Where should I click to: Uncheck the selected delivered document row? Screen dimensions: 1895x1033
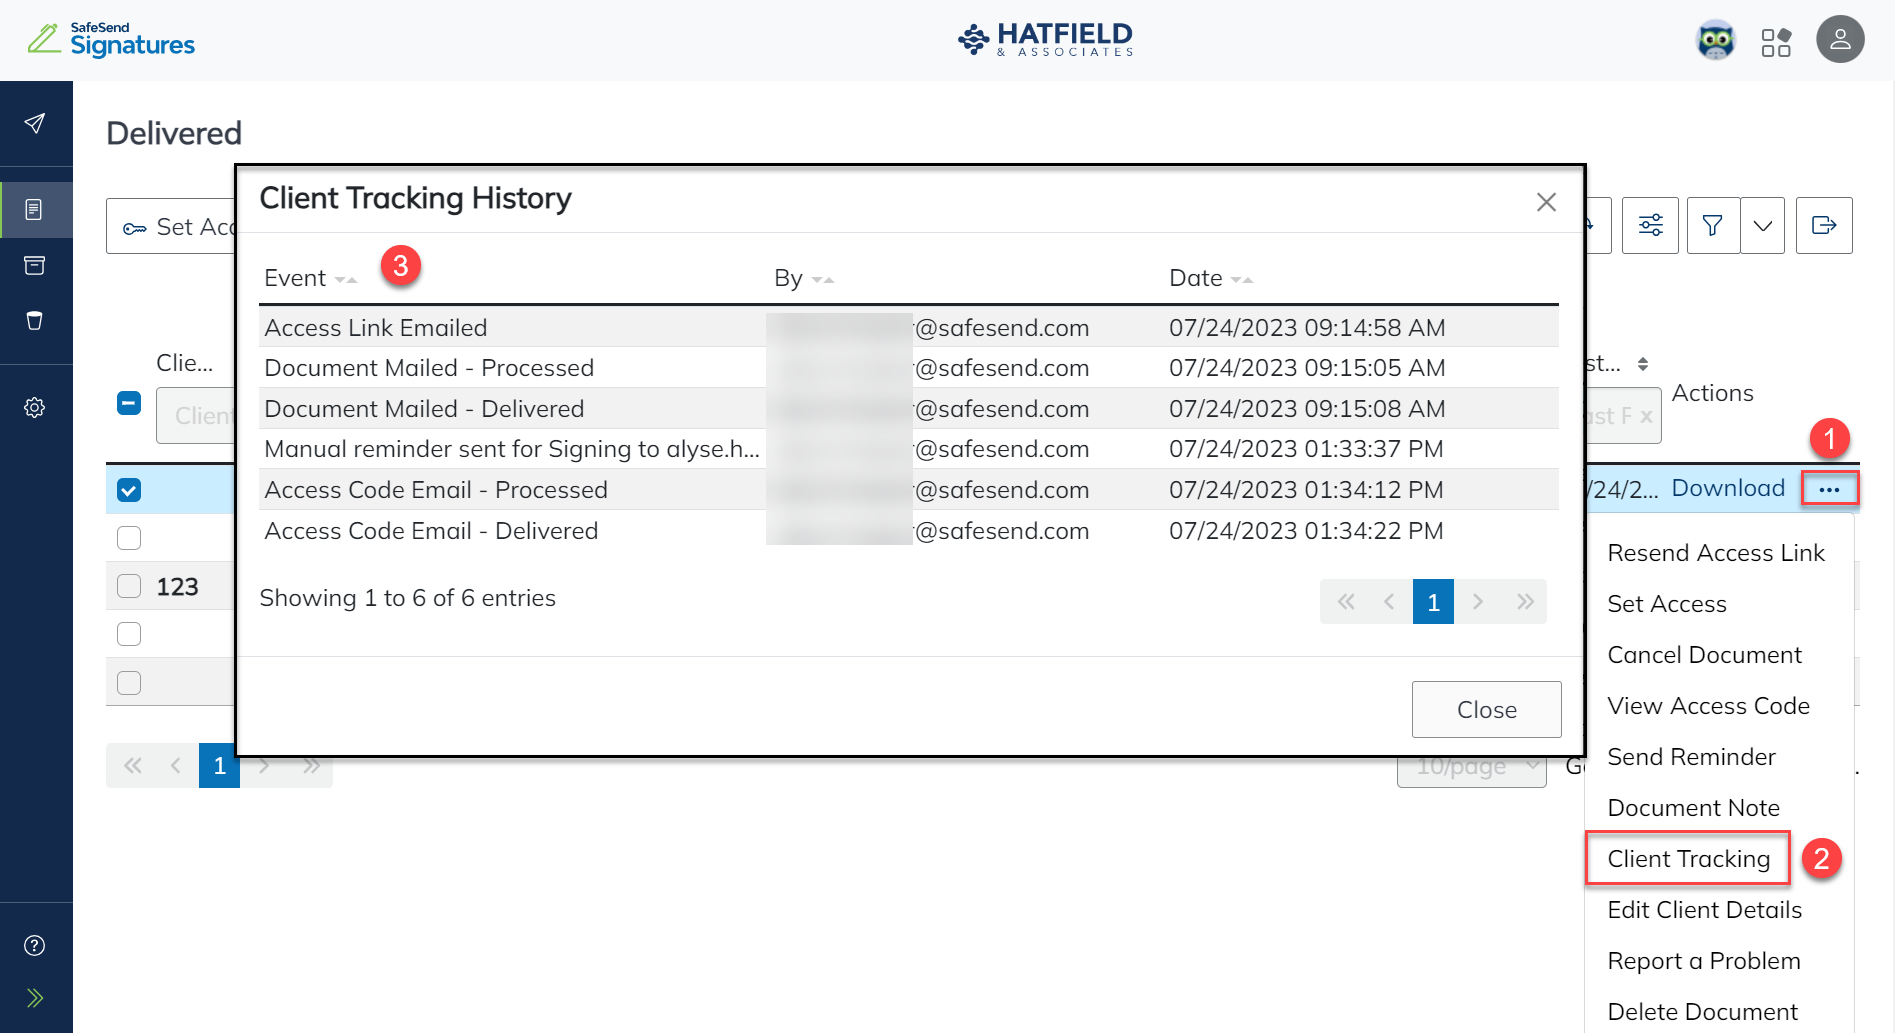click(x=128, y=489)
